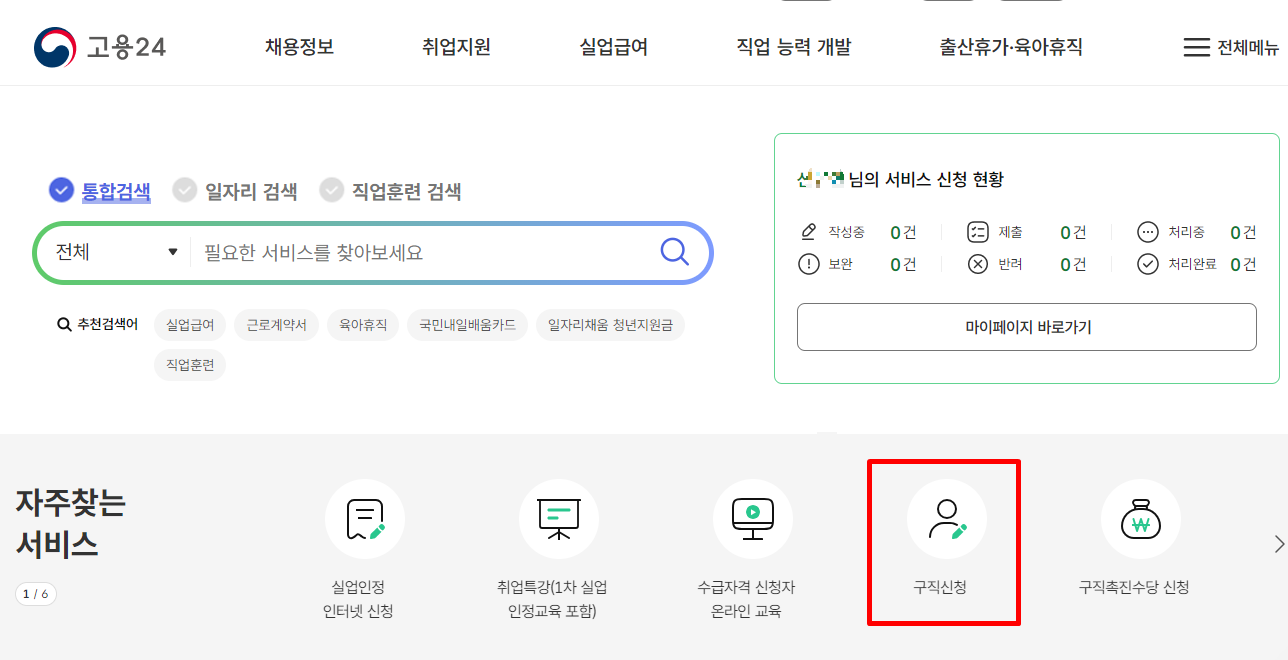Open the 실업인정 인터넷 신청 service icon
The width and height of the screenshot is (1288, 660).
[364, 519]
